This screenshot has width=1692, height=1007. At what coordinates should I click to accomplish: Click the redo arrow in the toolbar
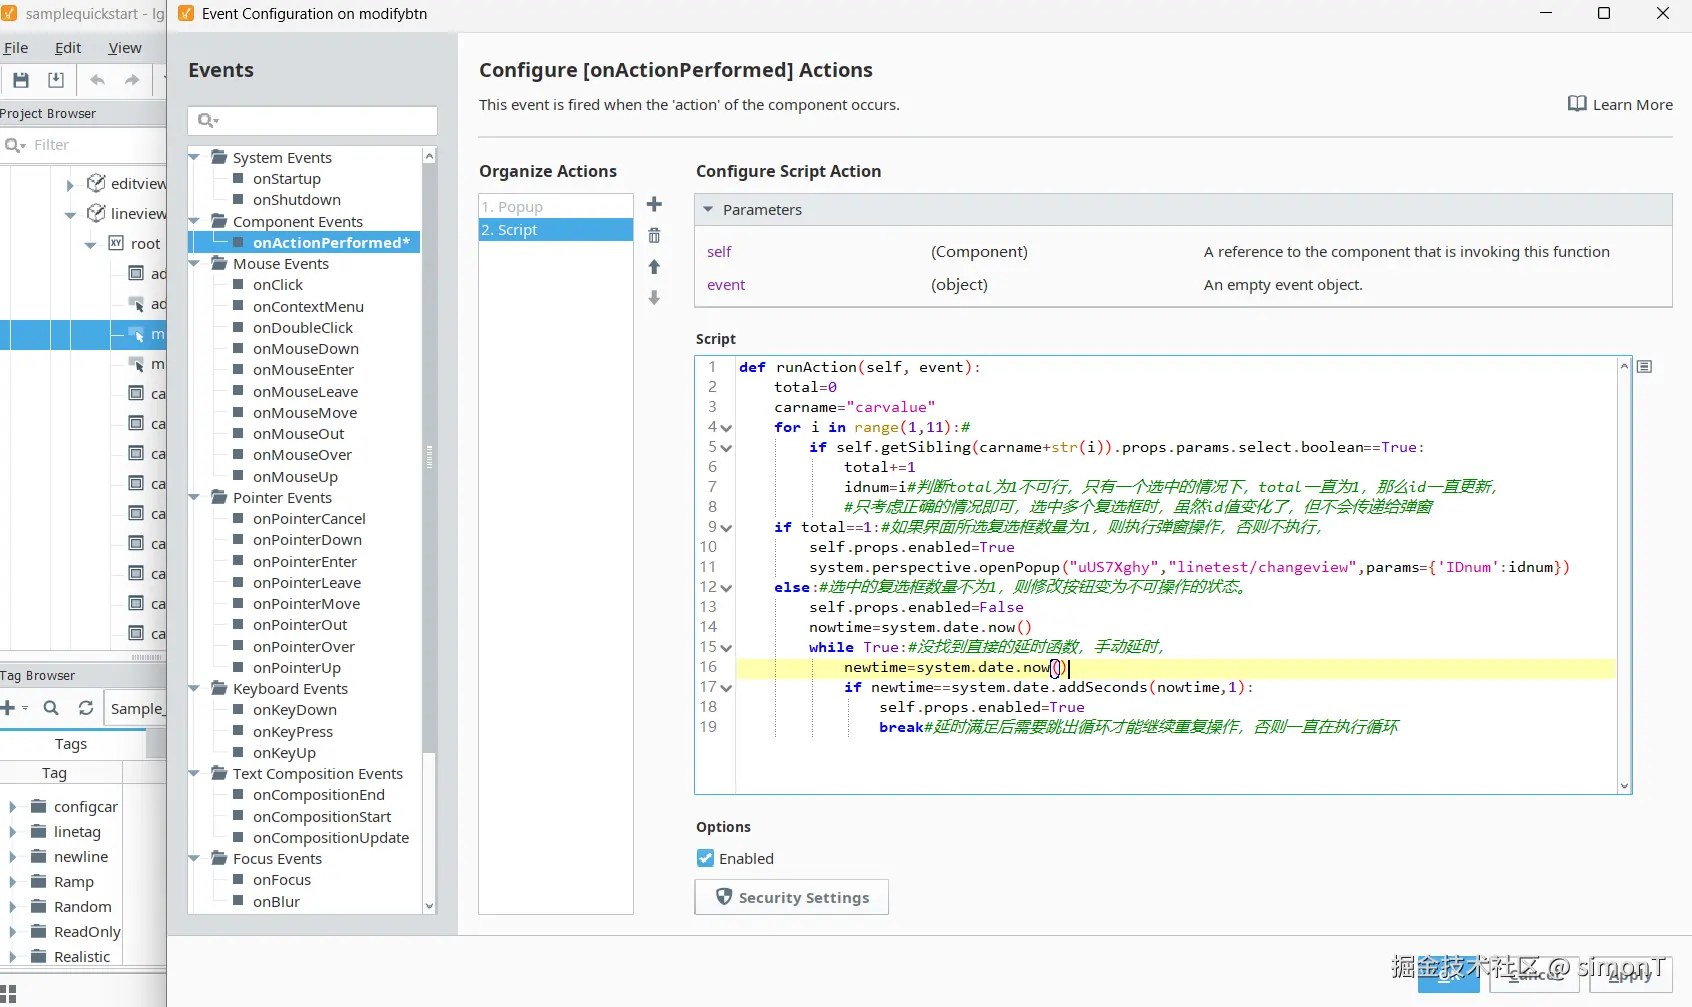pyautogui.click(x=132, y=80)
